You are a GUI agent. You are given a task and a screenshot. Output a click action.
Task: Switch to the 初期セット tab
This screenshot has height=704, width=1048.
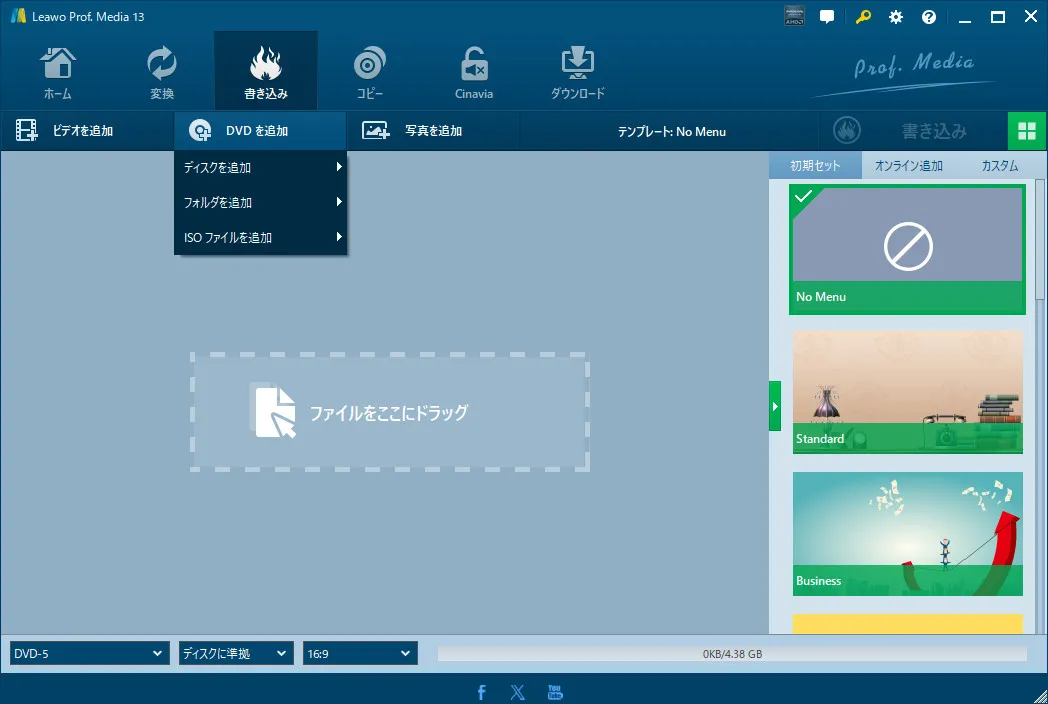pyautogui.click(x=815, y=165)
